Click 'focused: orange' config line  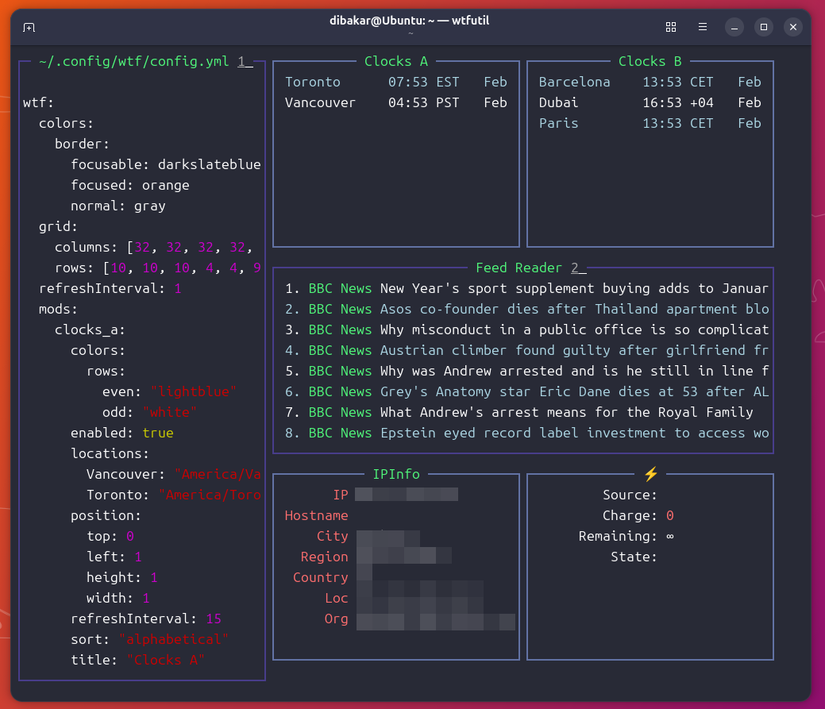(x=130, y=185)
